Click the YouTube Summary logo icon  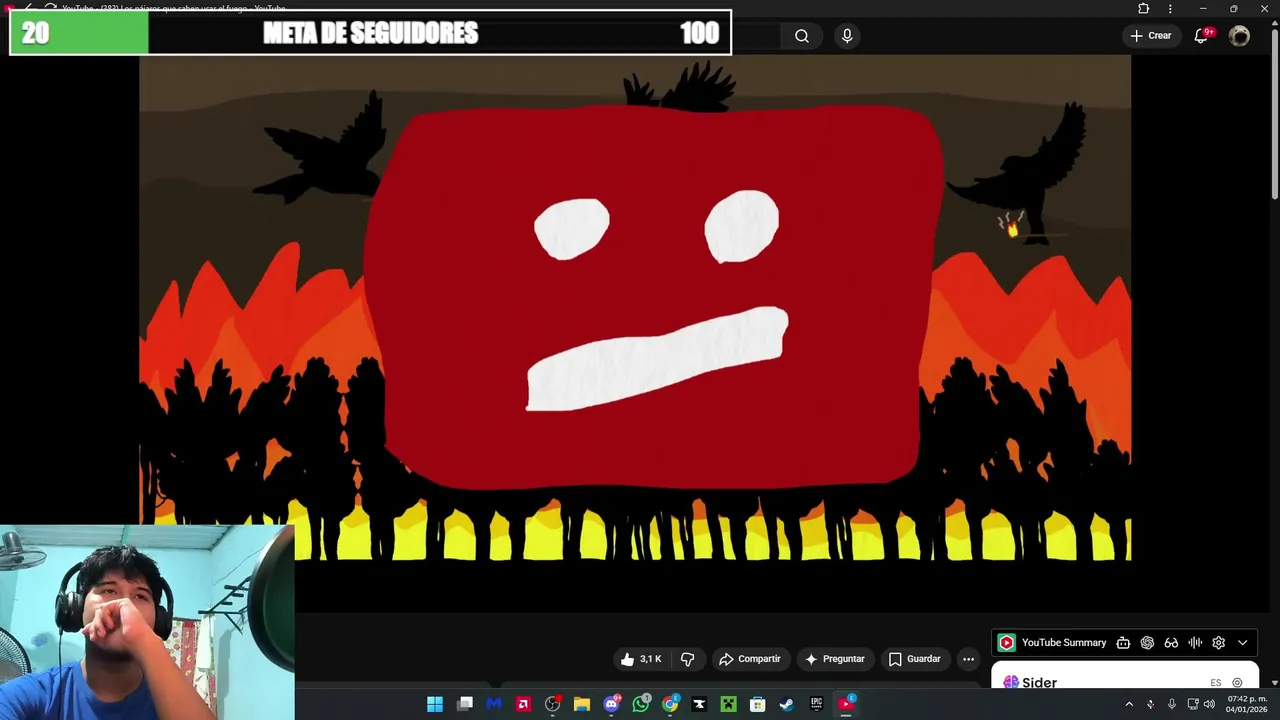pos(1007,643)
